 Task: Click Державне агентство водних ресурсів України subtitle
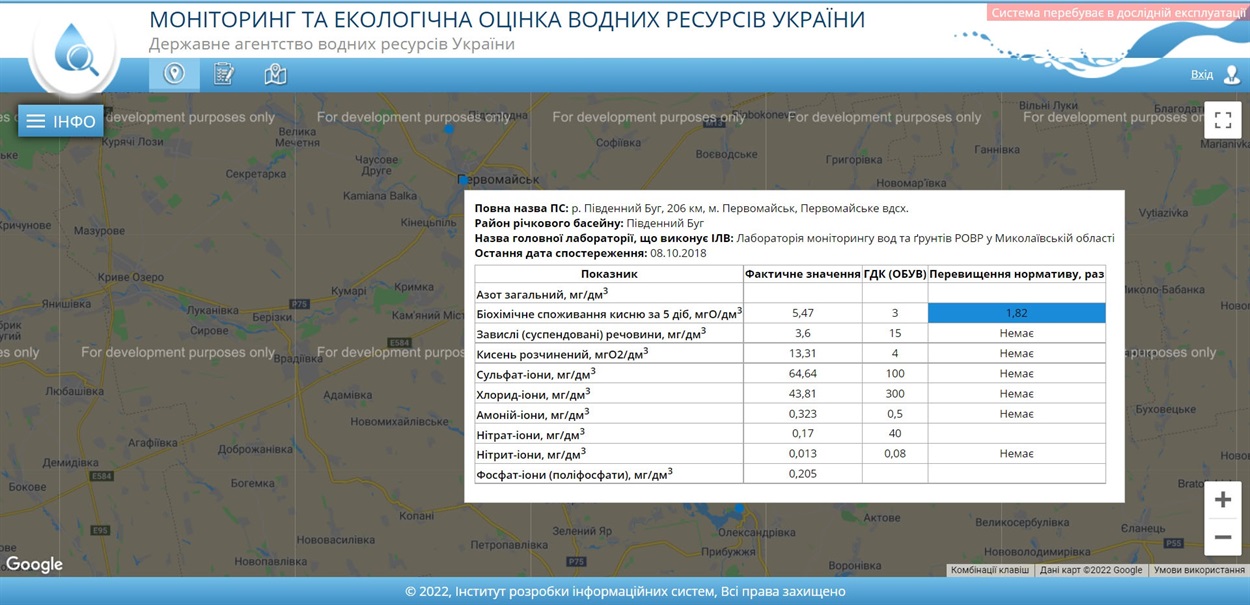coord(332,44)
